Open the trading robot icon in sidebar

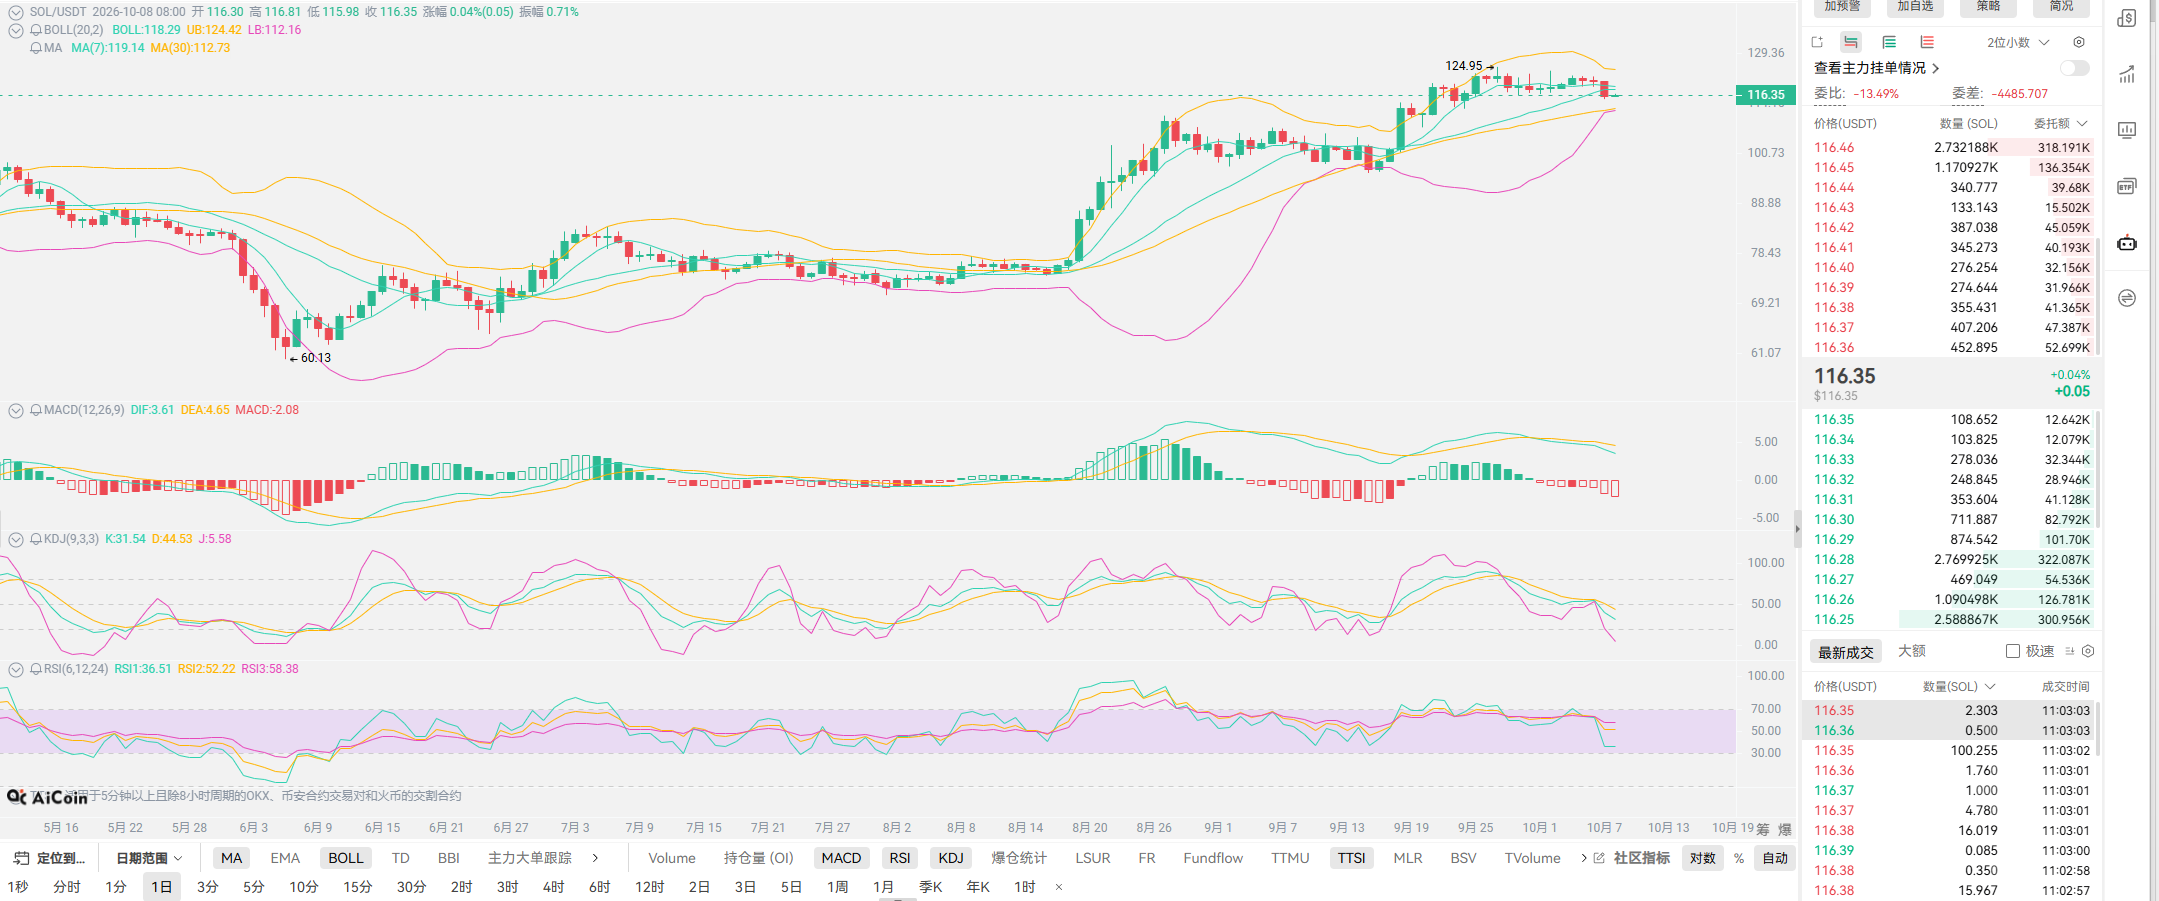click(x=2127, y=243)
